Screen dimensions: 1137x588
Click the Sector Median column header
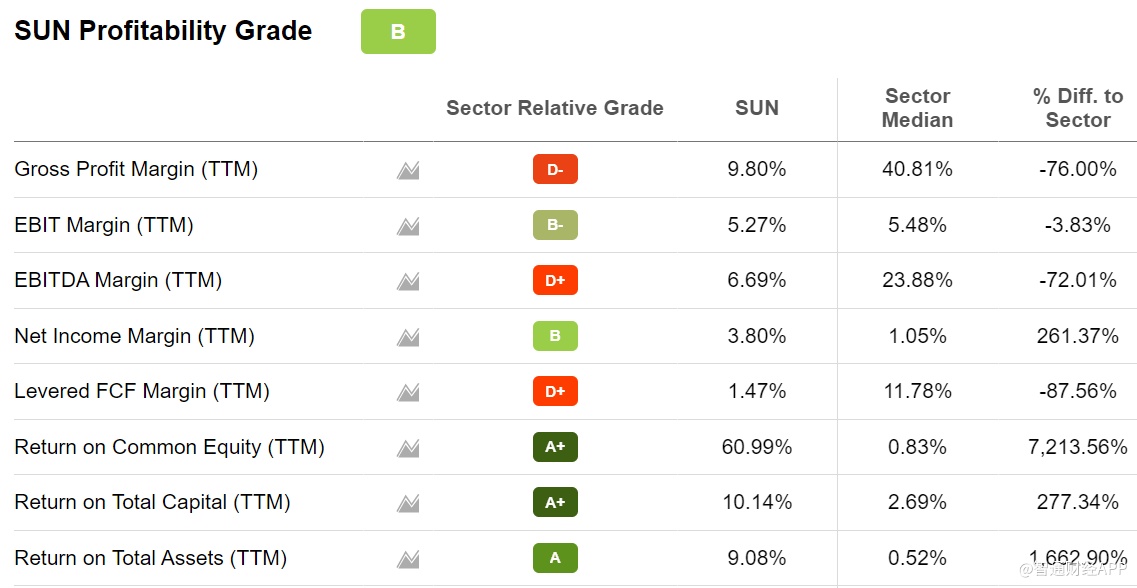(917, 108)
